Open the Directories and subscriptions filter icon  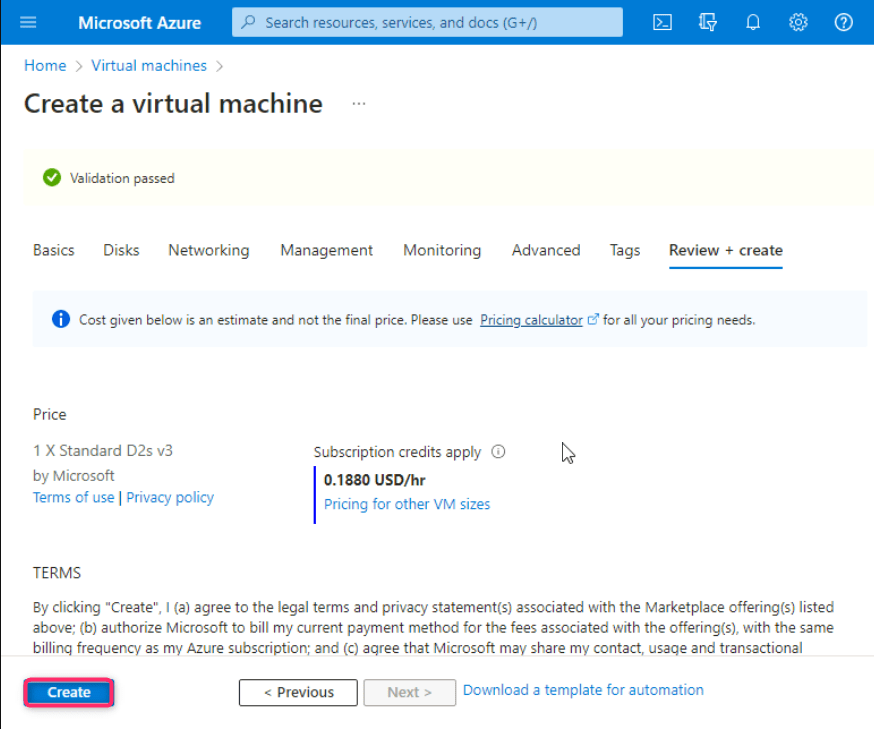pyautogui.click(x=708, y=22)
